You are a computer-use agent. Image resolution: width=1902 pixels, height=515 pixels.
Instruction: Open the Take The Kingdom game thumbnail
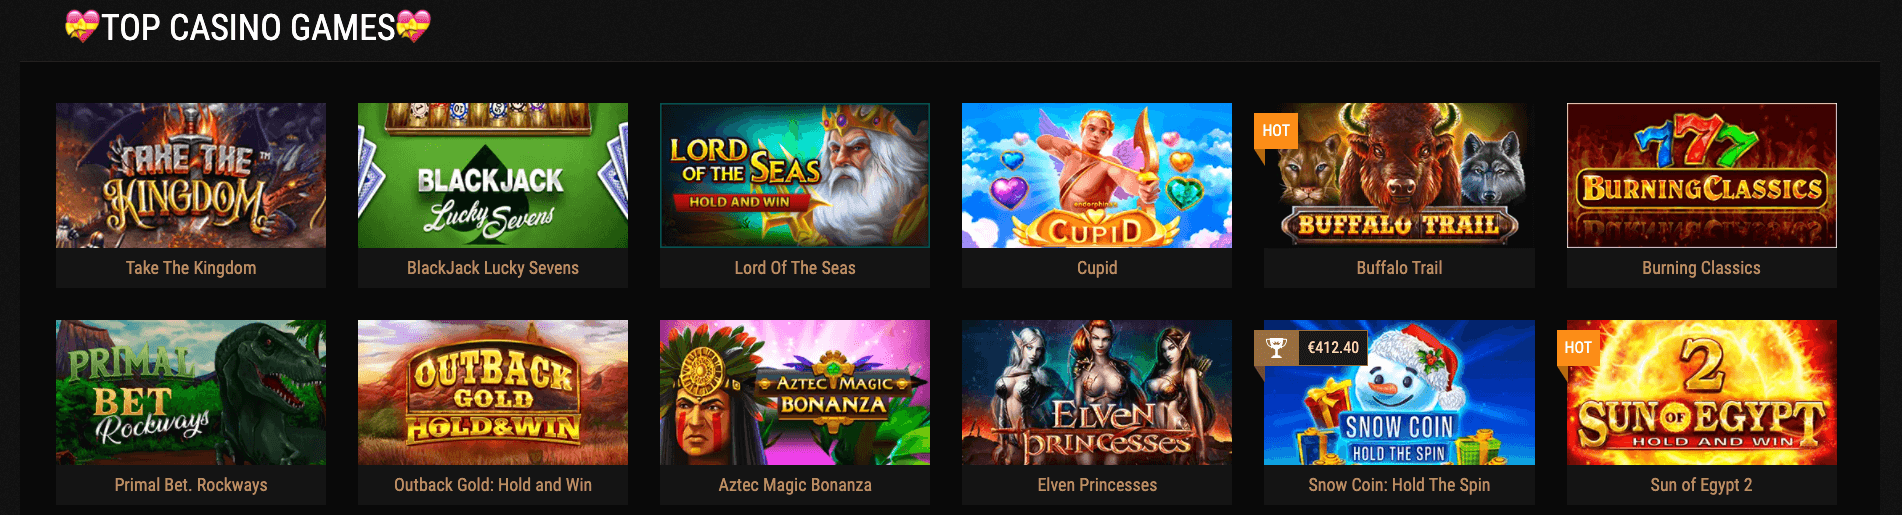pyautogui.click(x=191, y=175)
